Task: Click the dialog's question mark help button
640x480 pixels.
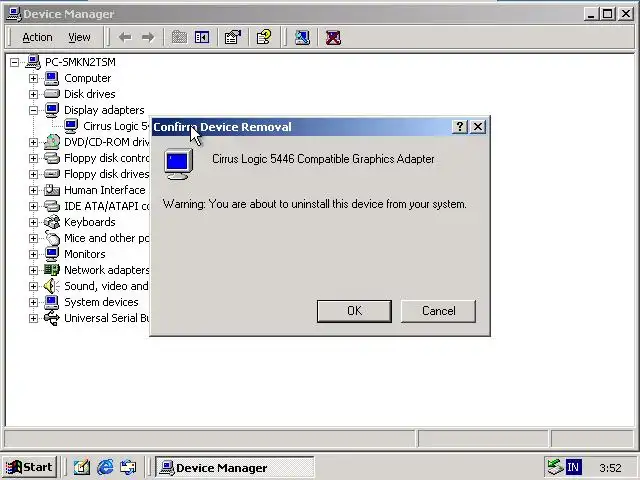Action: [460, 127]
